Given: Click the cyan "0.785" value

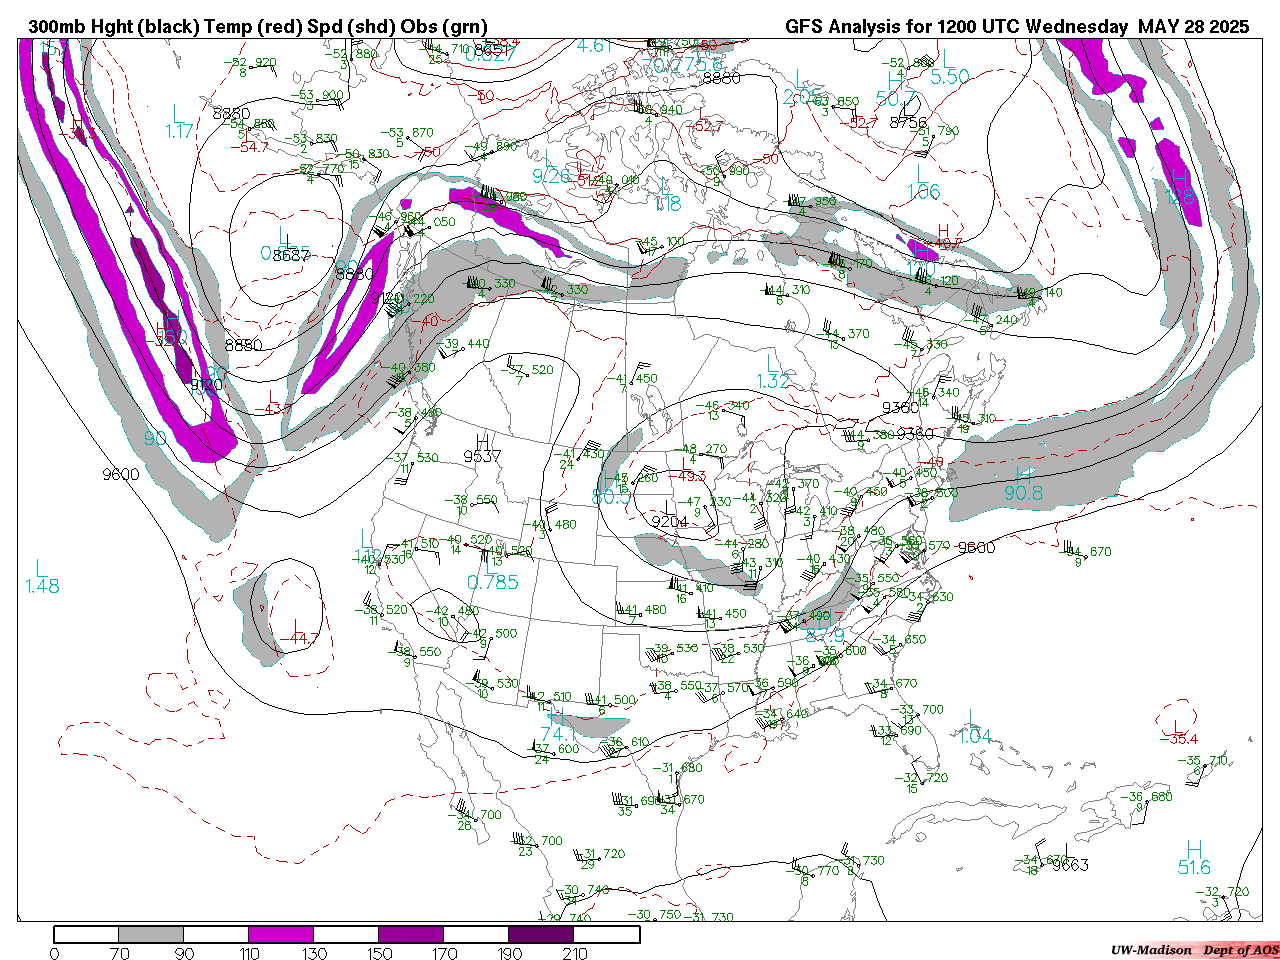Looking at the screenshot, I should click(493, 582).
